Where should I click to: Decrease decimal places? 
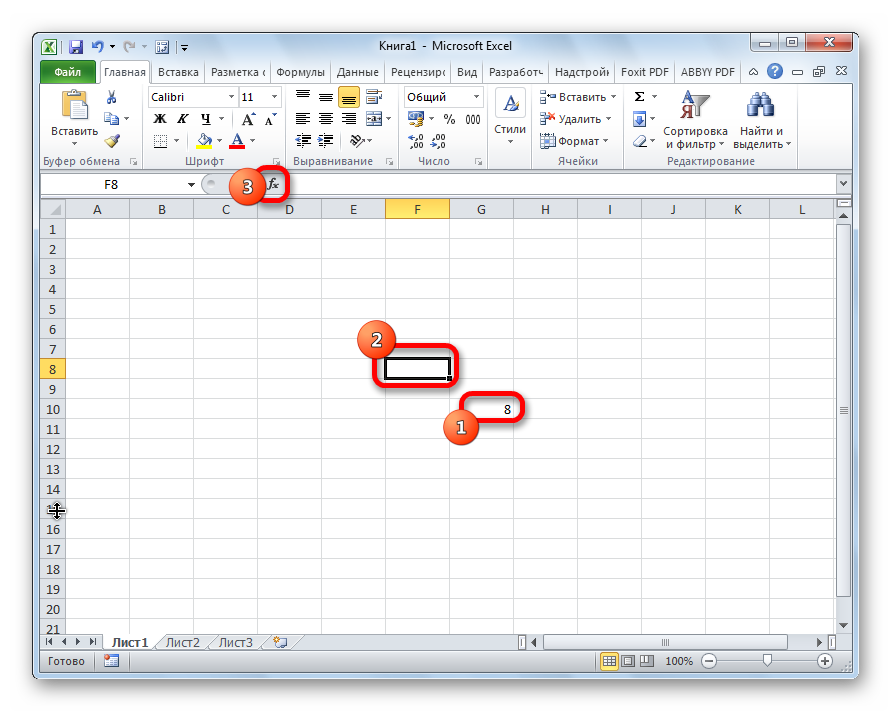pos(439,140)
